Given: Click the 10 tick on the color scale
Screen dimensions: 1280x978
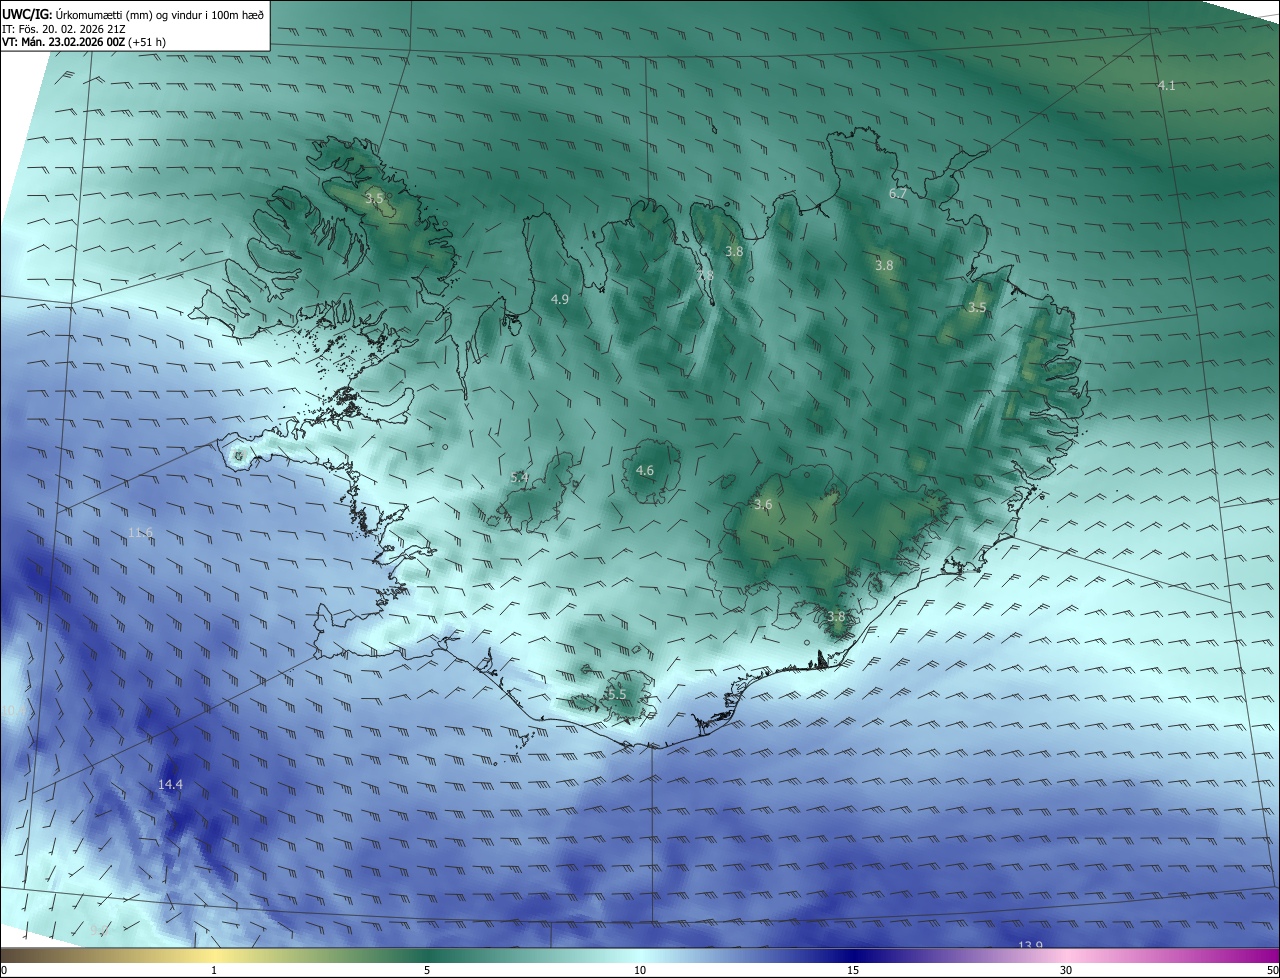Looking at the screenshot, I should [x=640, y=970].
